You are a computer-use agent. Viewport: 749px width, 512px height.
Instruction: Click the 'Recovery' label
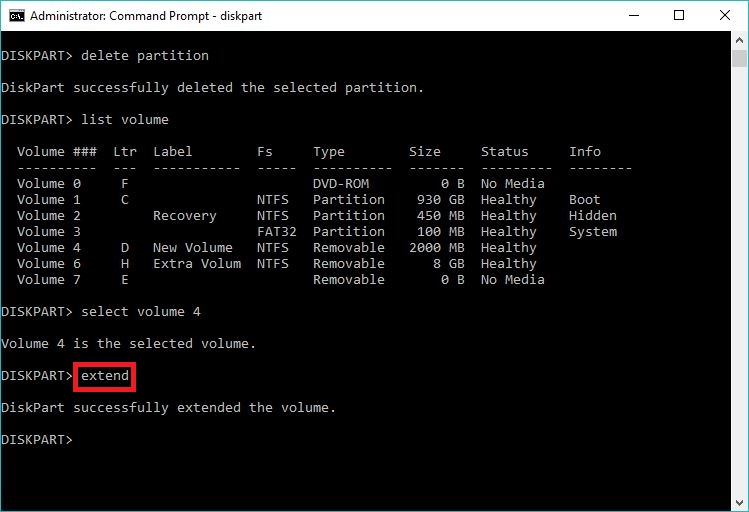click(x=185, y=216)
